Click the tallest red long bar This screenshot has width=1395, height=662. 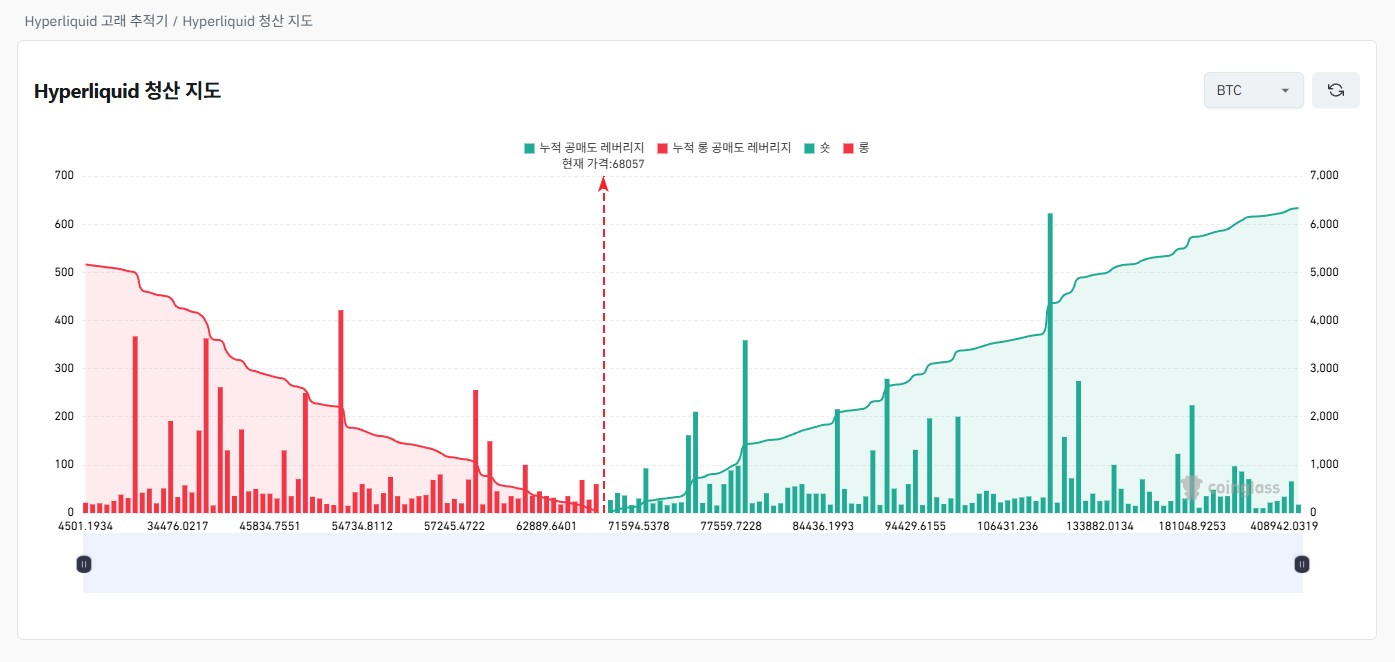(341, 411)
